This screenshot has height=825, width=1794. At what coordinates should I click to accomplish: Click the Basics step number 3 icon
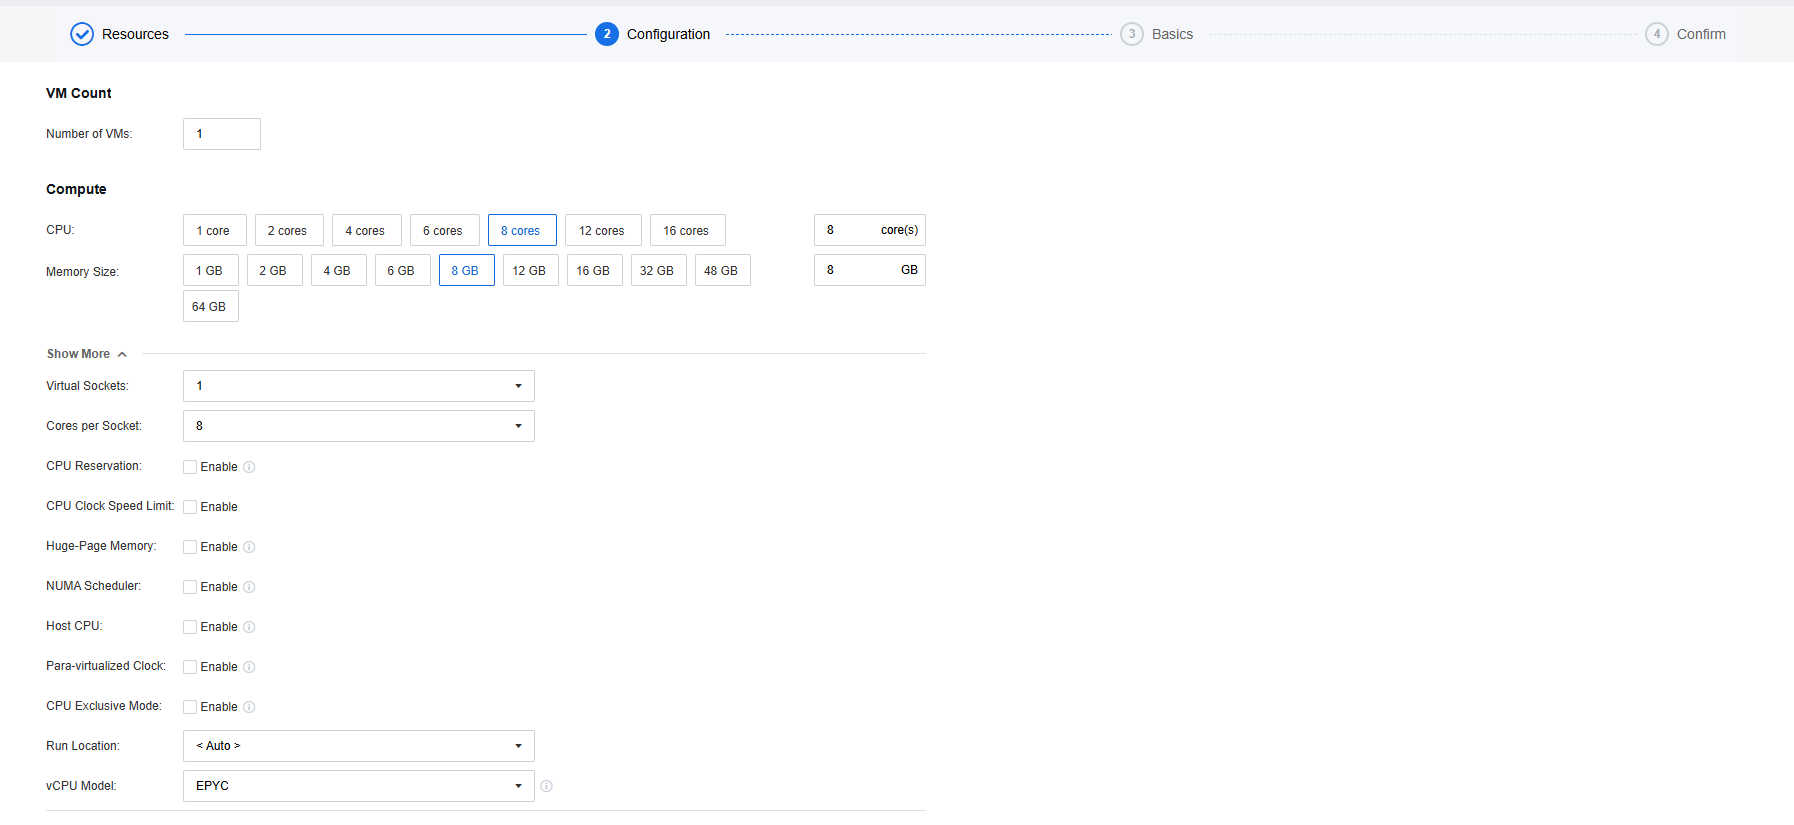(1132, 34)
